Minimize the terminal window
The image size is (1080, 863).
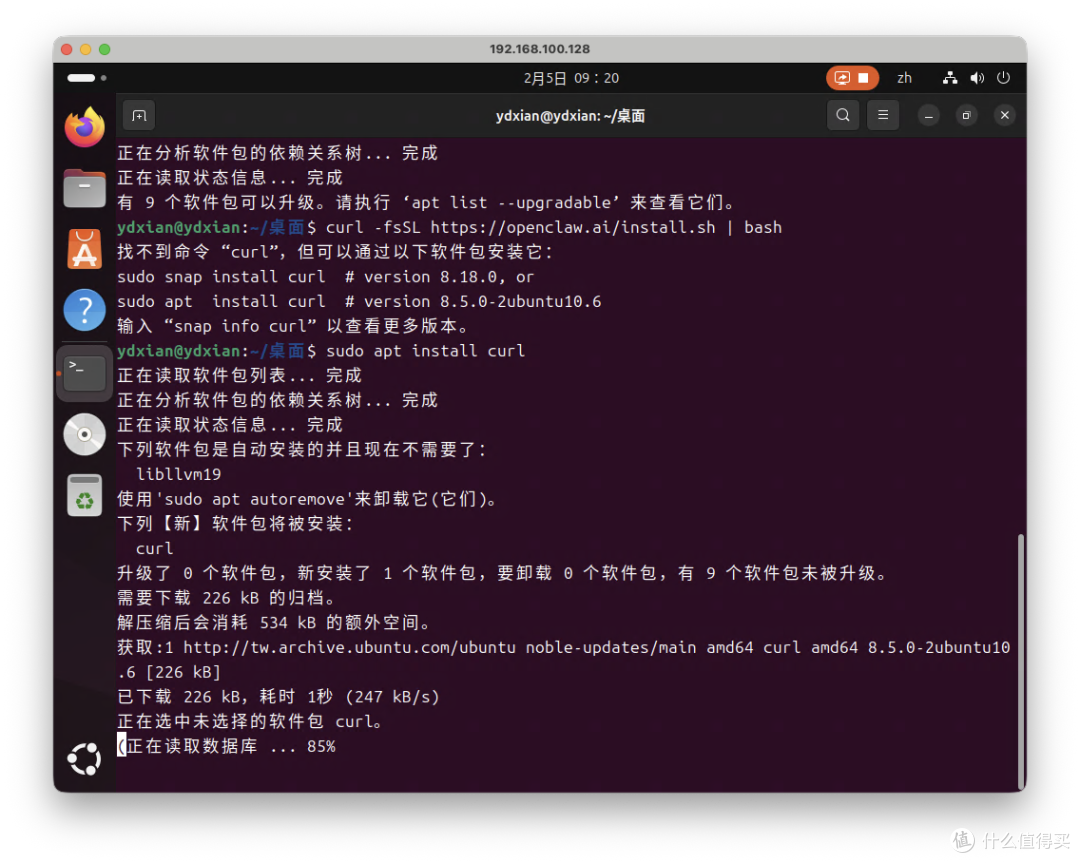pos(928,116)
